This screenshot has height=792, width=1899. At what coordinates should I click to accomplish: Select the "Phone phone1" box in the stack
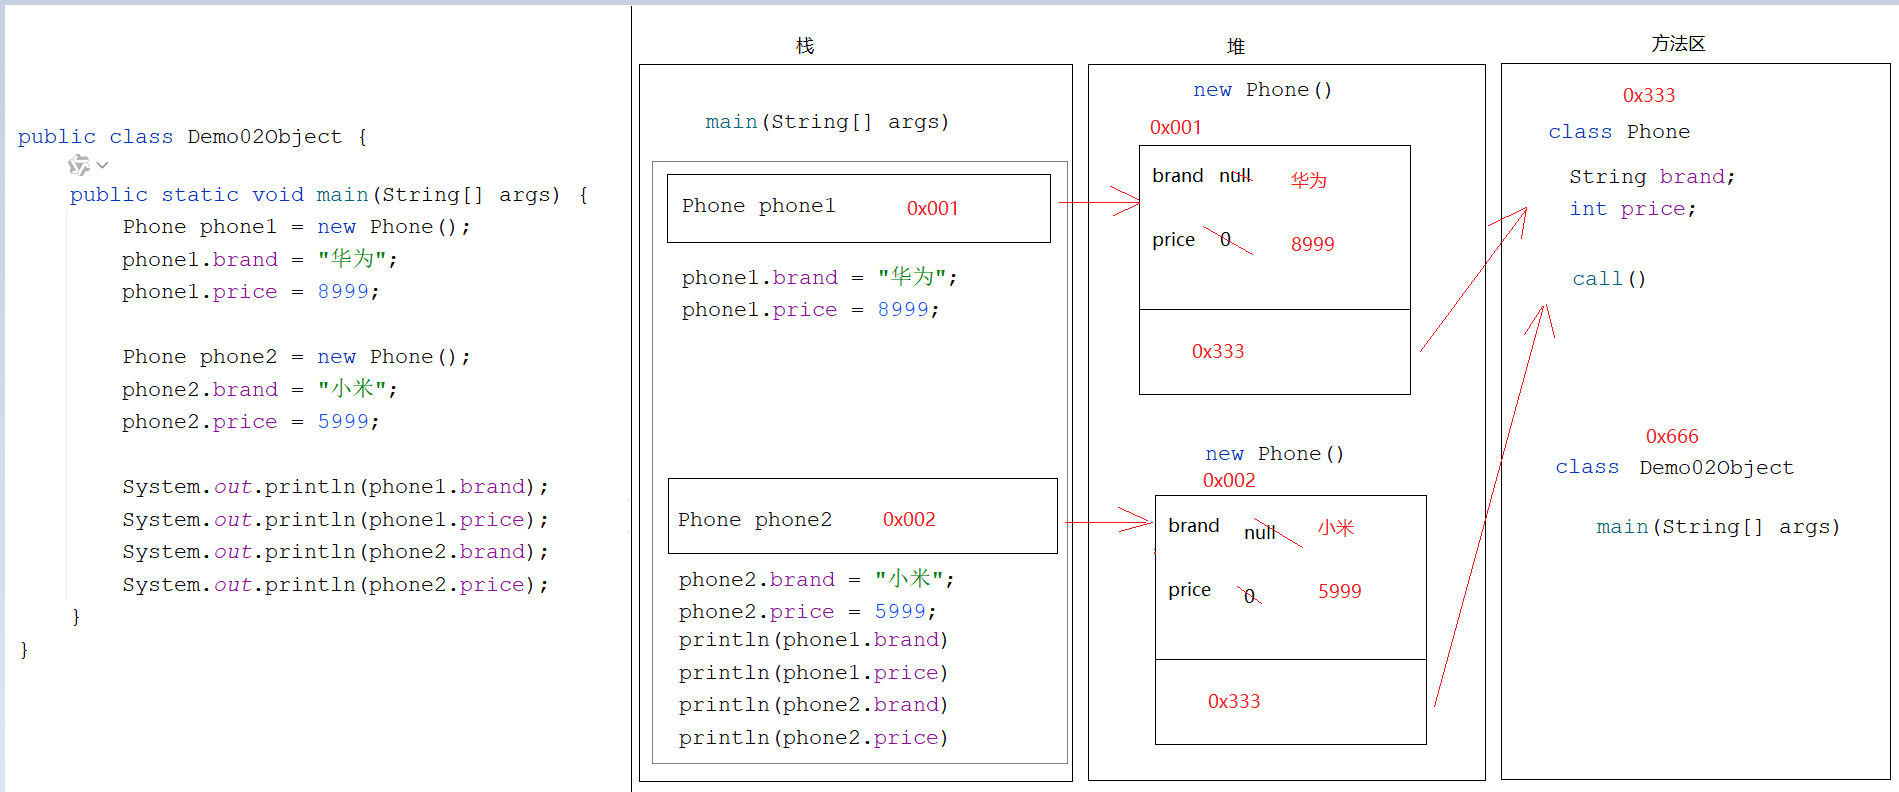coord(858,208)
